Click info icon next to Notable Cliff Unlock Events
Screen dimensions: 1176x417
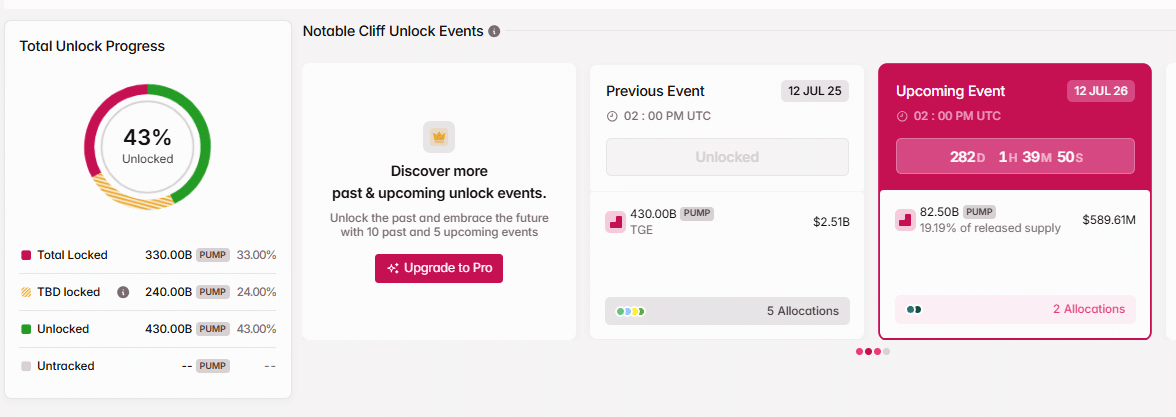(x=494, y=31)
